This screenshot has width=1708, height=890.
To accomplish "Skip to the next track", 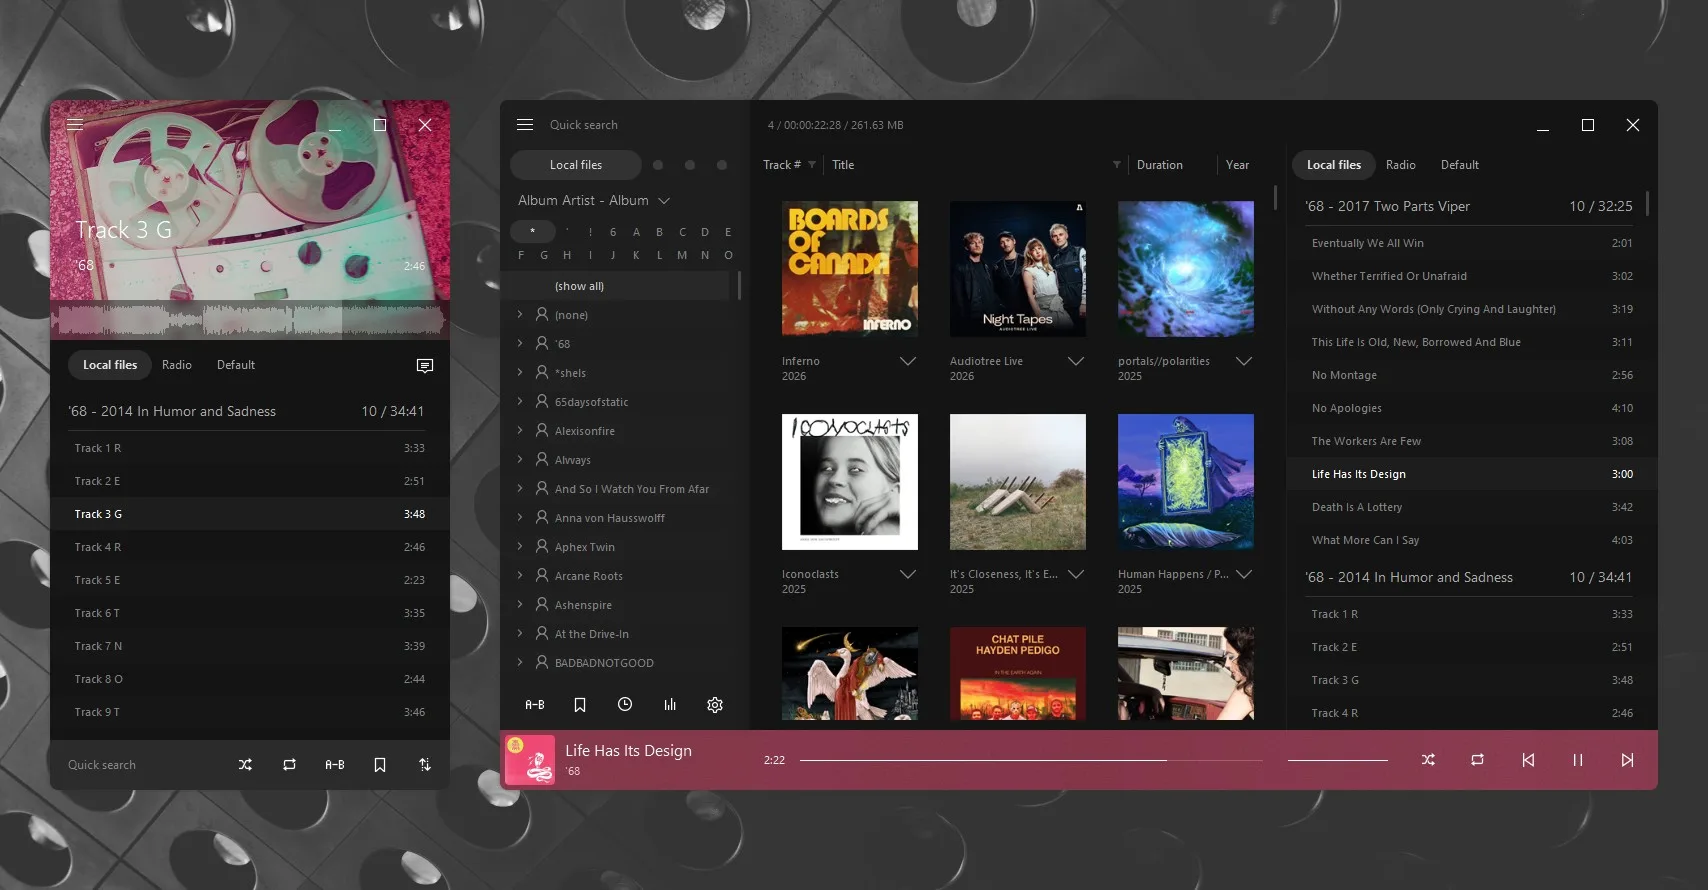I will 1627,760.
